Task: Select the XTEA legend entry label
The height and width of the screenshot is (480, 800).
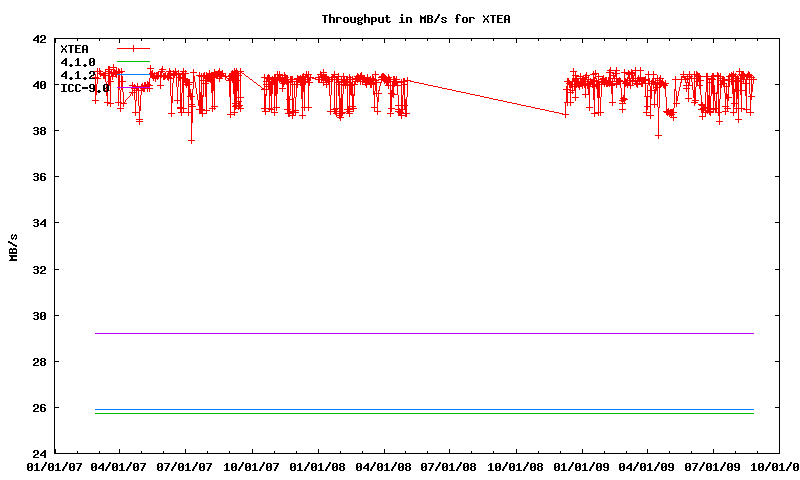Action: (x=75, y=48)
